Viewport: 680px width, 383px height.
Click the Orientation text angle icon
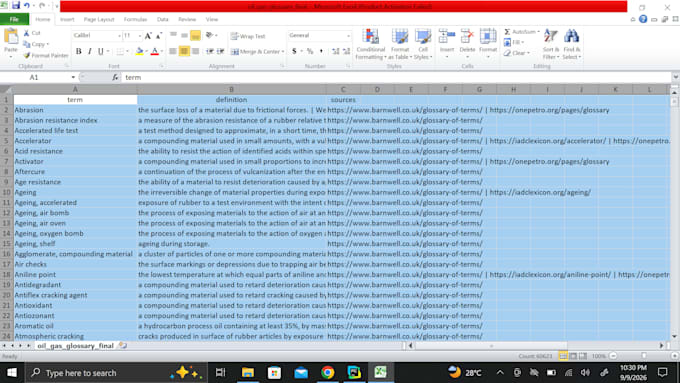click(x=209, y=35)
